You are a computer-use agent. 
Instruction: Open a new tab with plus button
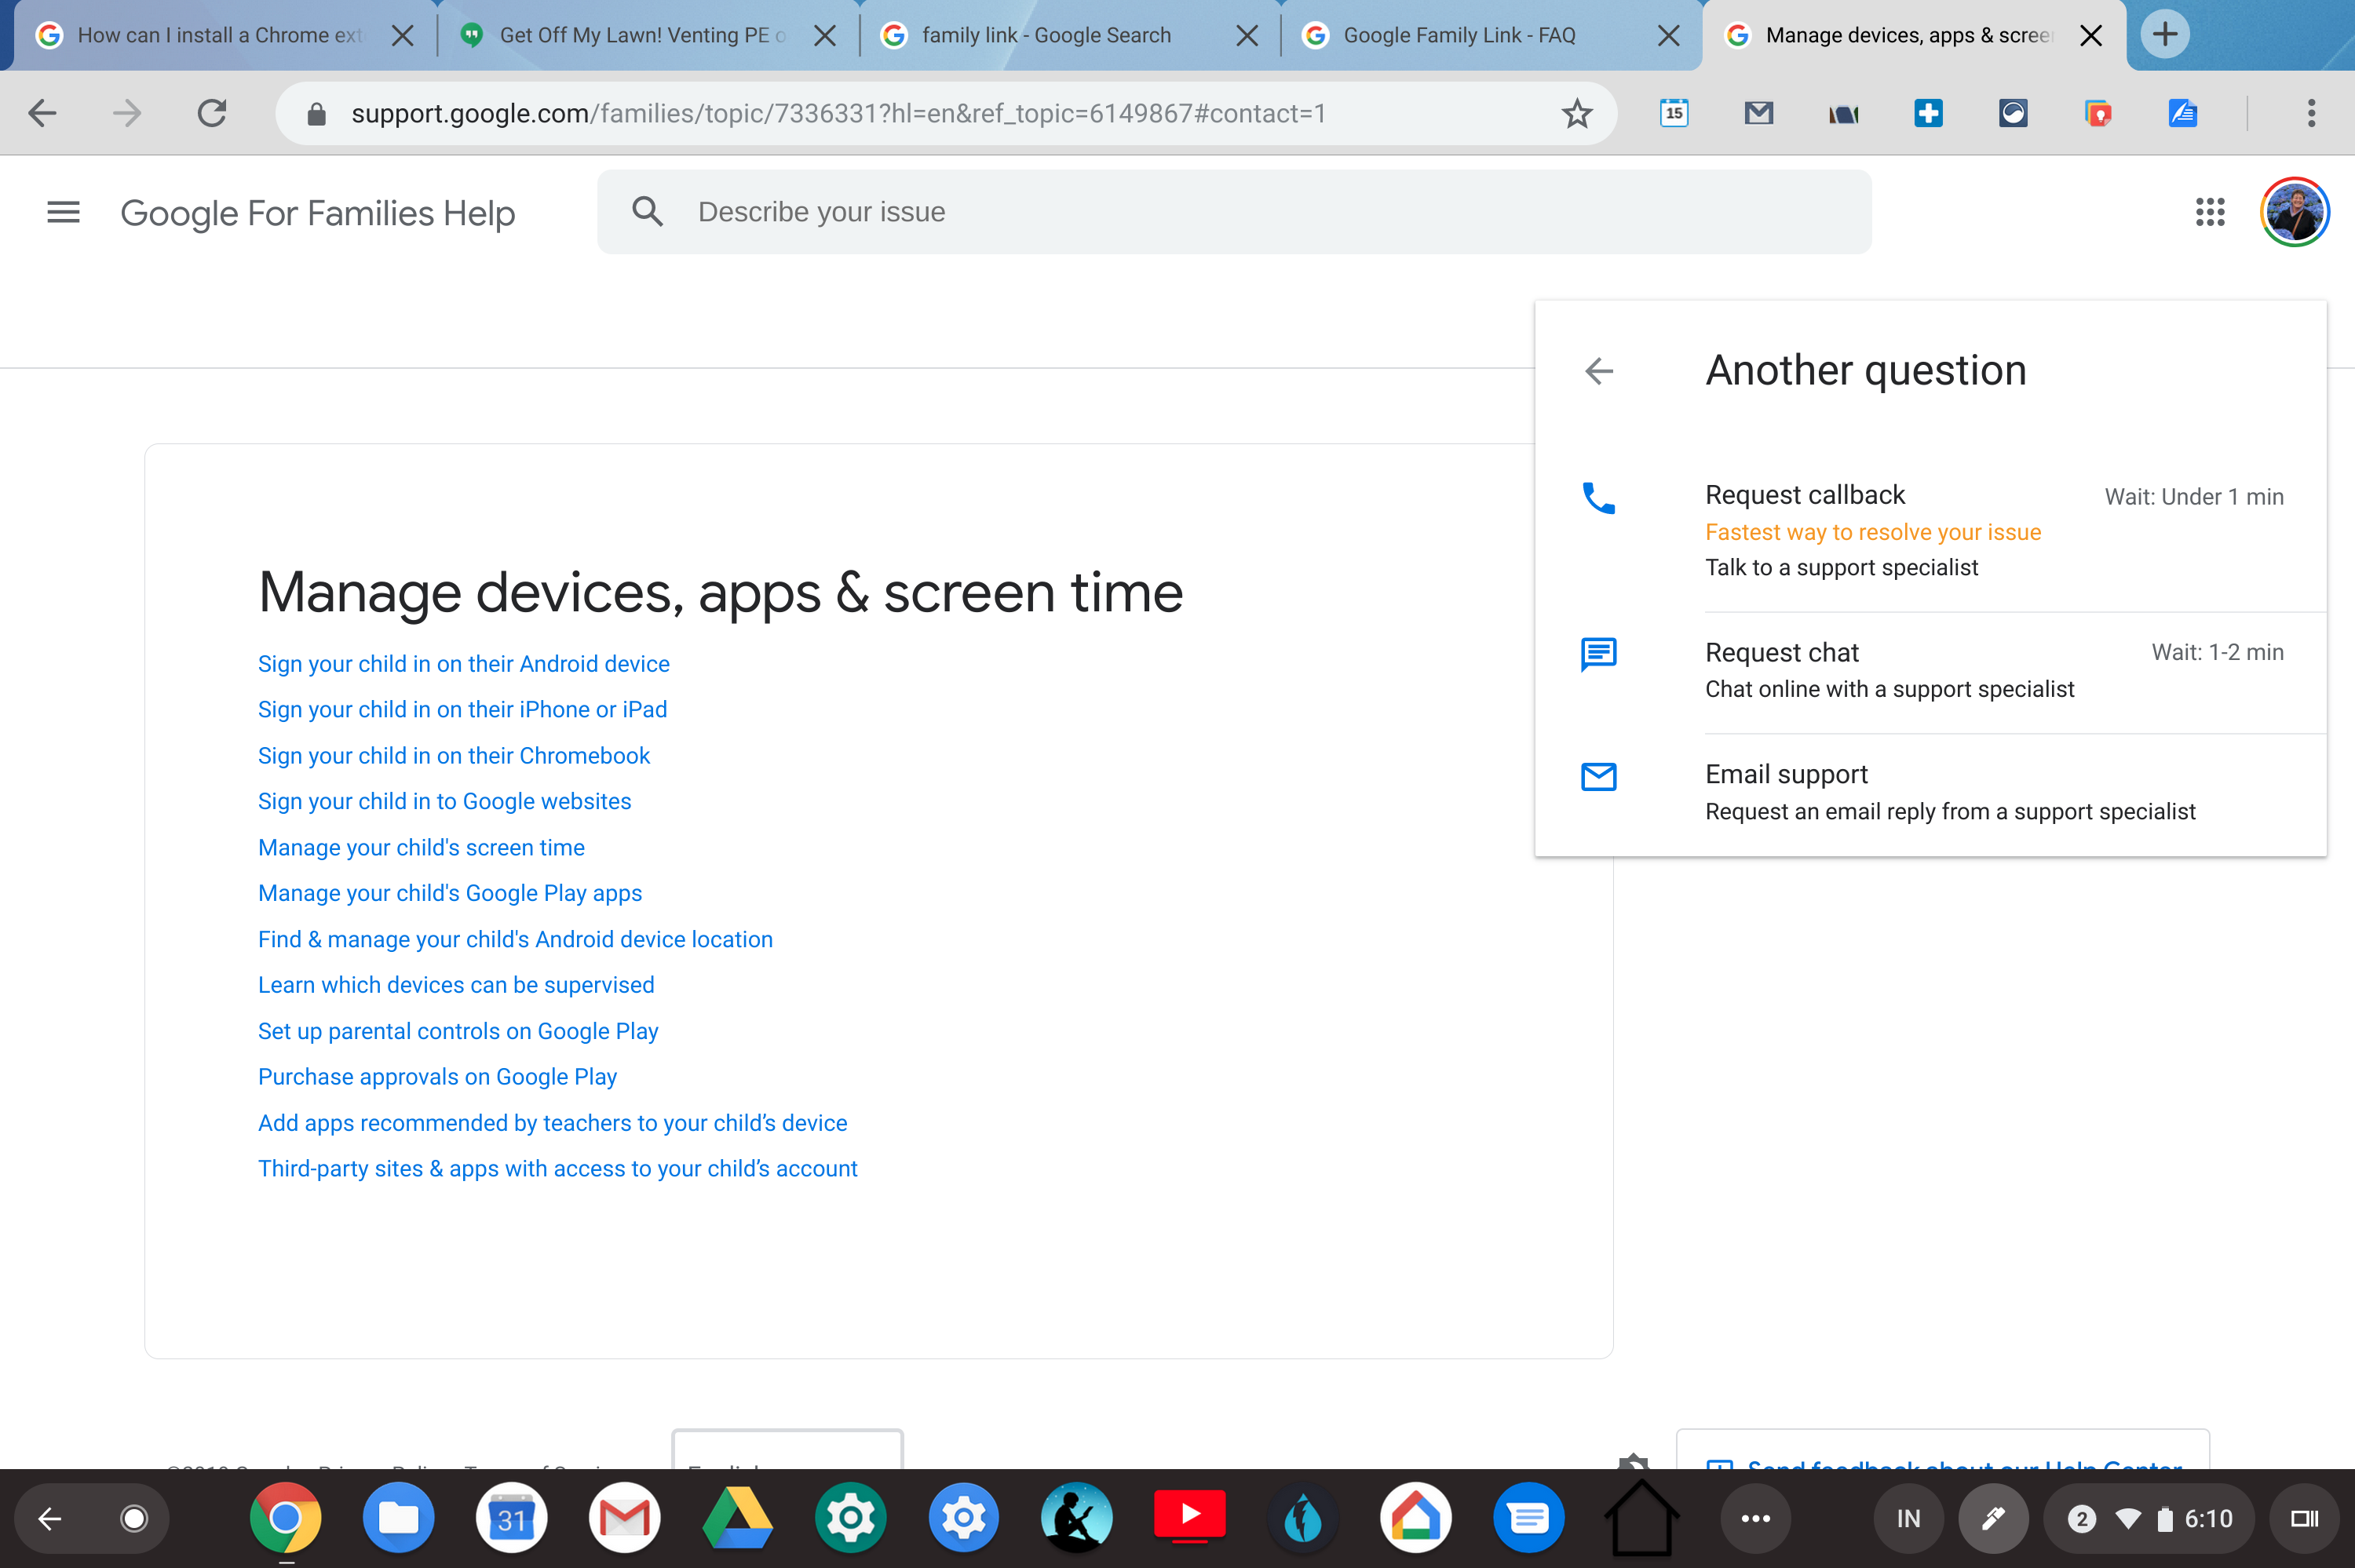[x=2164, y=34]
